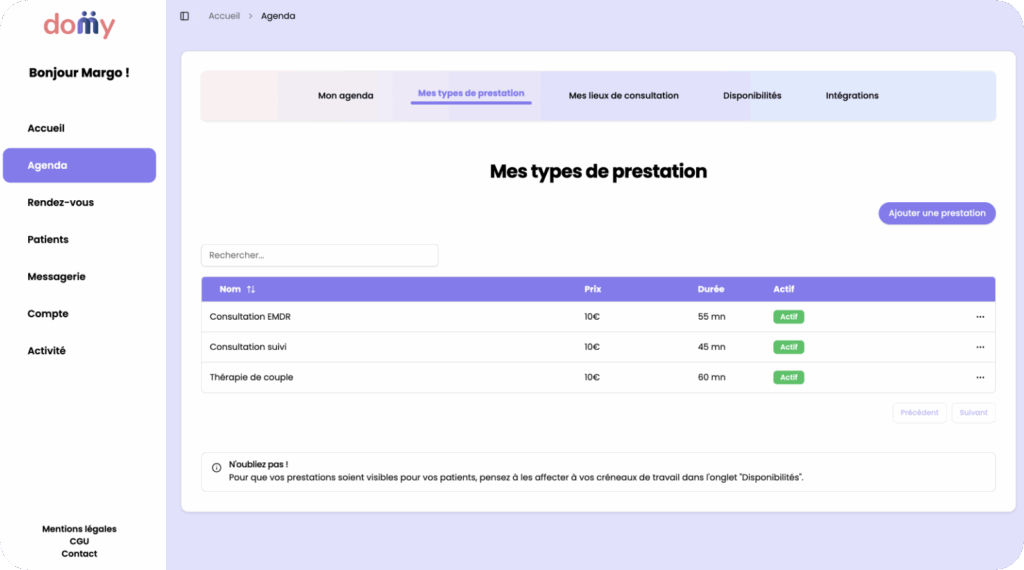This screenshot has width=1024, height=570.
Task: Open options menu for Thérapie de couple
Action: pos(980,377)
